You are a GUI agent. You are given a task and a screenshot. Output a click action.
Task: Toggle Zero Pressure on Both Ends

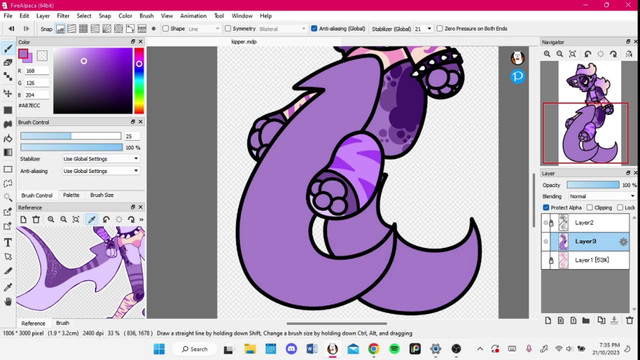coord(440,29)
